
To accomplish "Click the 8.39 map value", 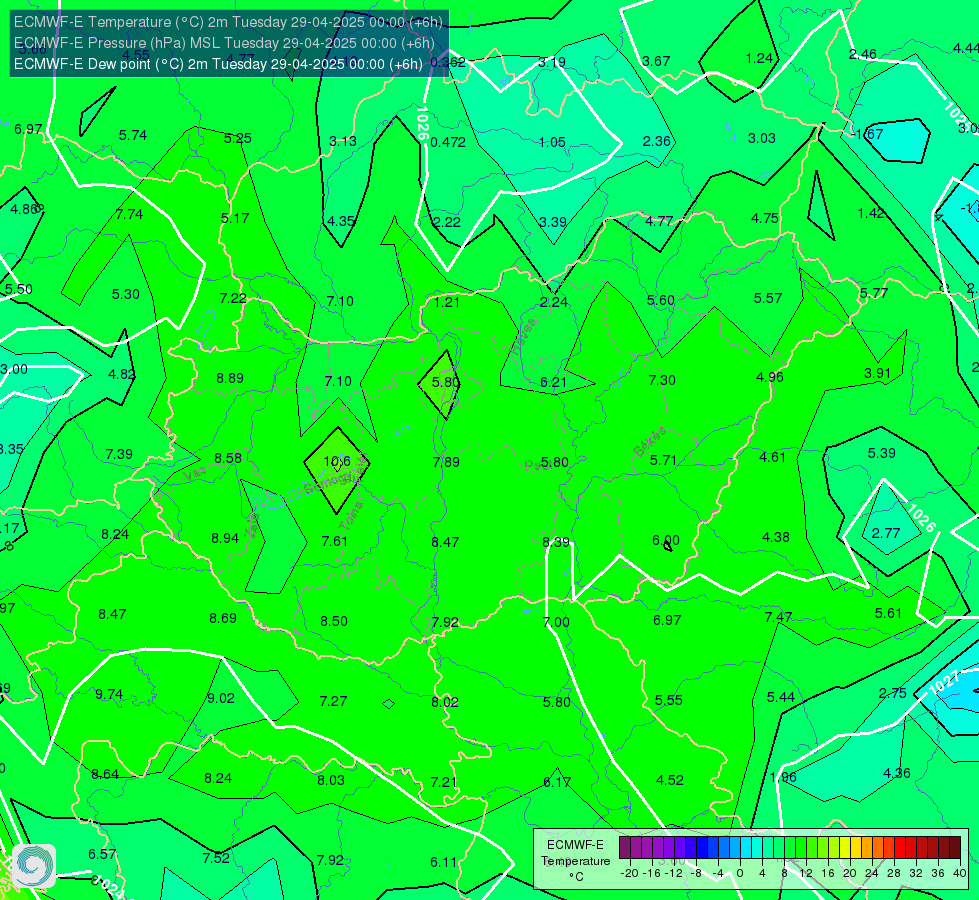I will 556,542.
